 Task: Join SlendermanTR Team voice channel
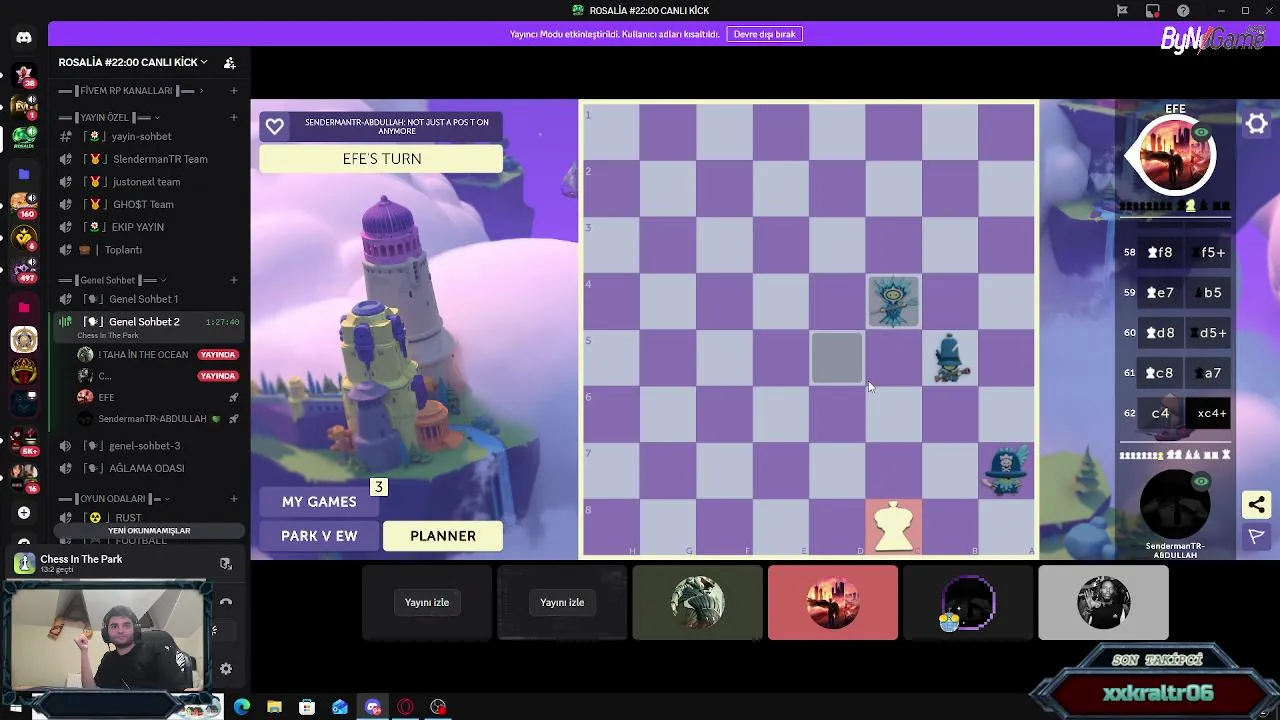pos(149,159)
